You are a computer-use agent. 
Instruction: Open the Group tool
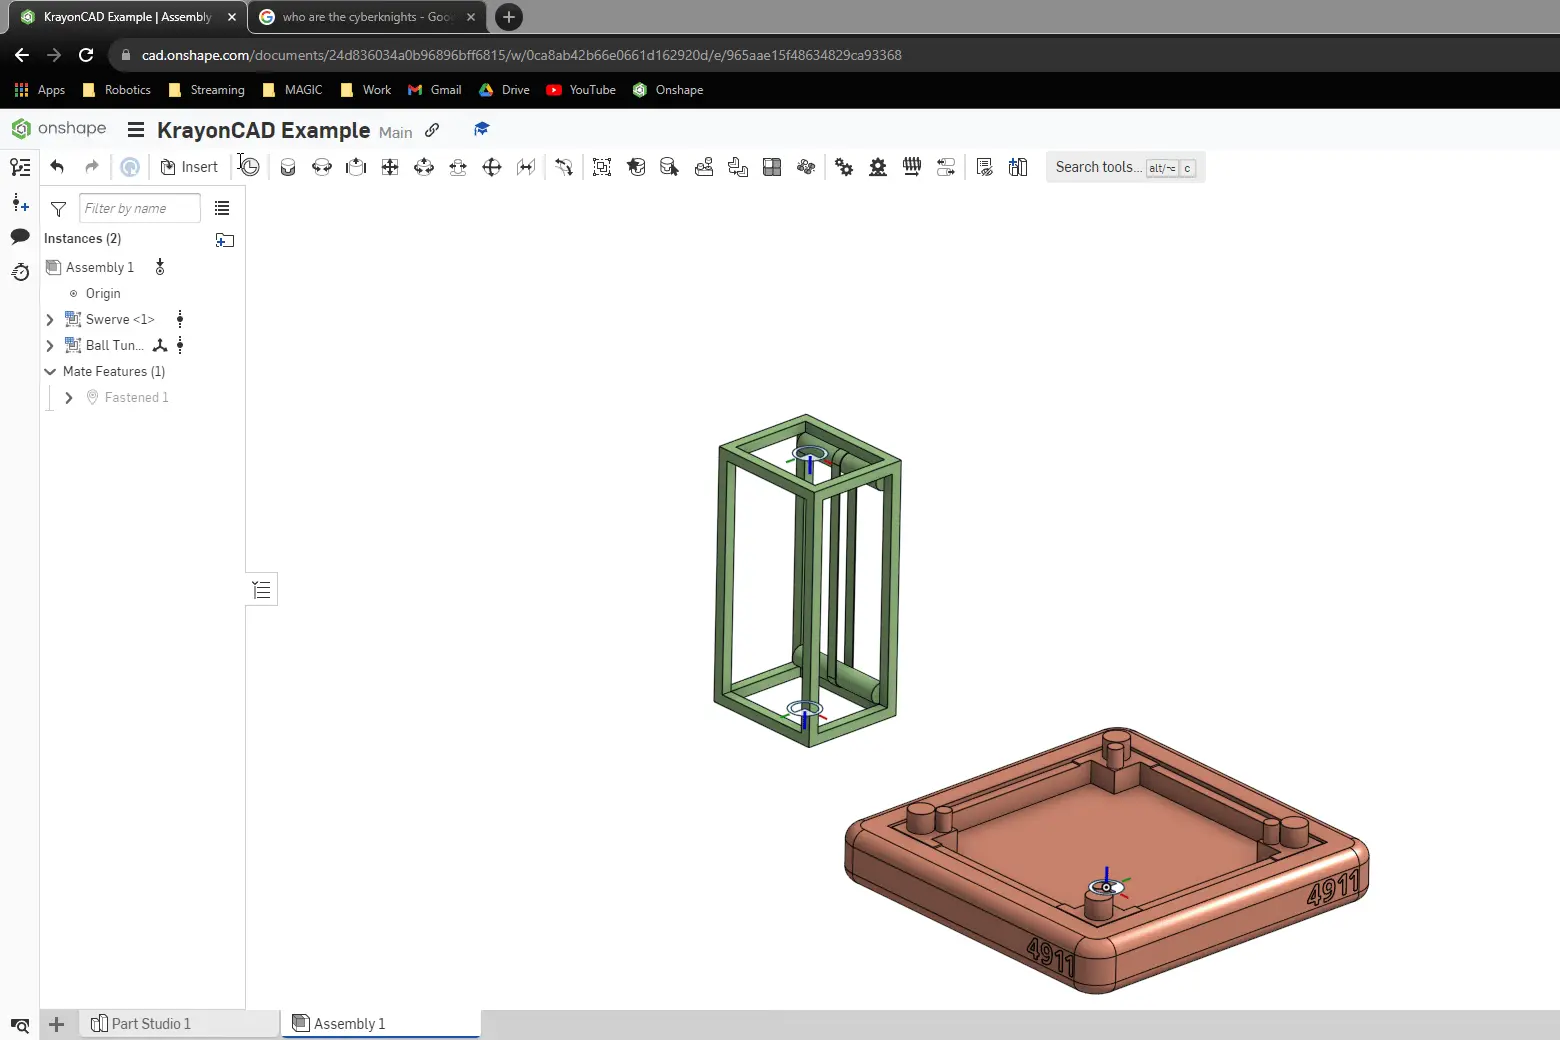pos(601,167)
